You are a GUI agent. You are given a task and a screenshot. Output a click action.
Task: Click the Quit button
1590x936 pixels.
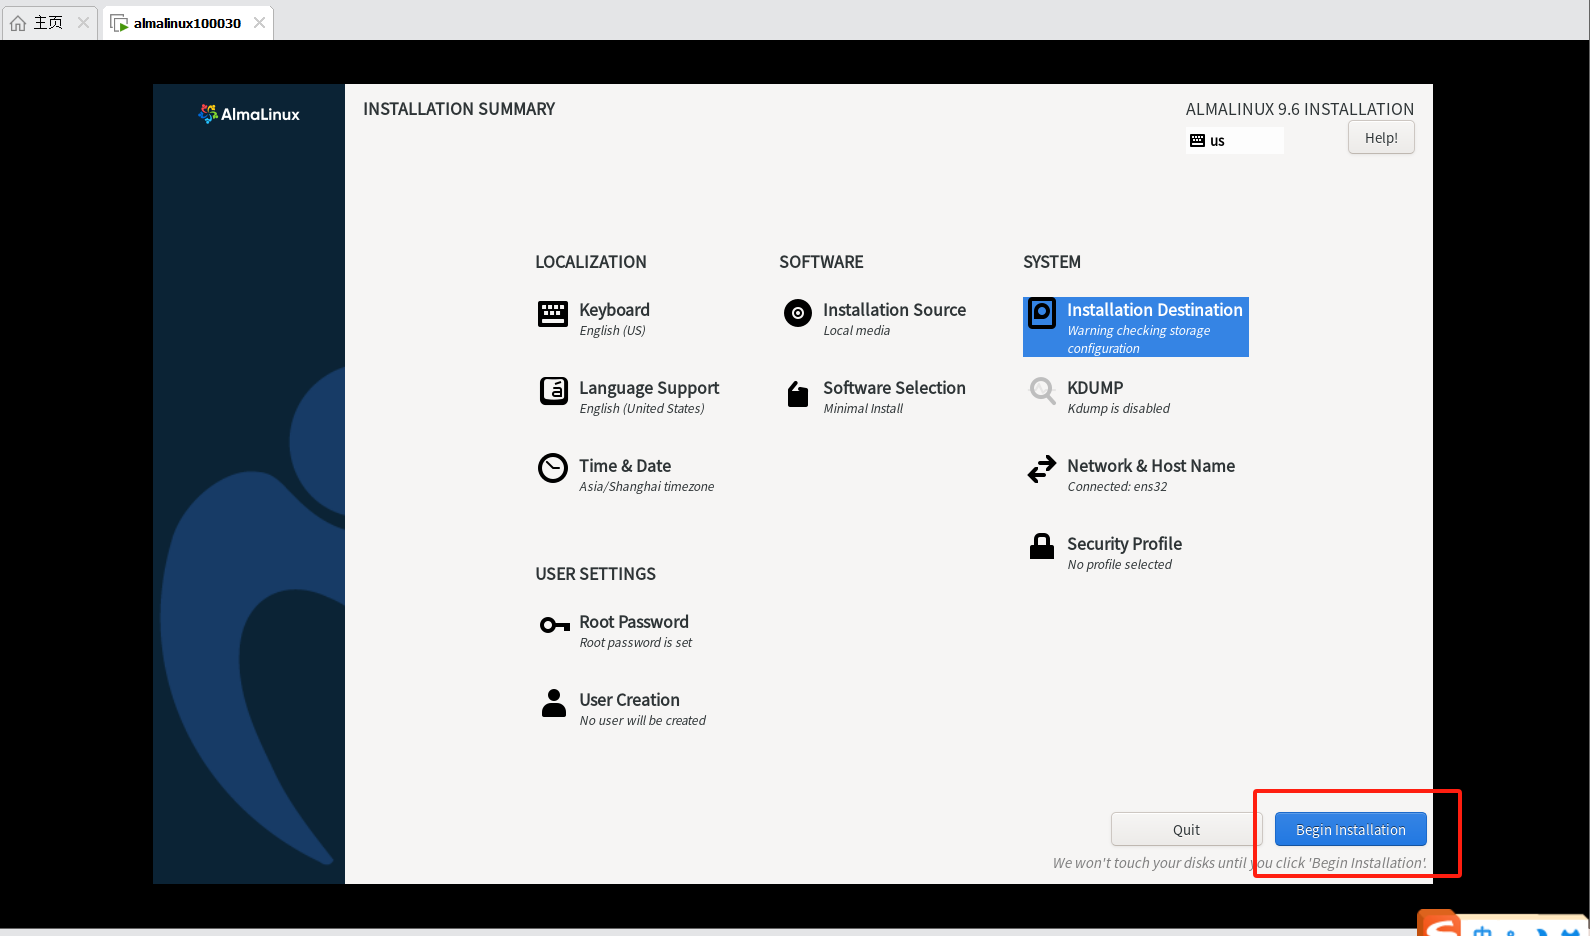(1186, 829)
